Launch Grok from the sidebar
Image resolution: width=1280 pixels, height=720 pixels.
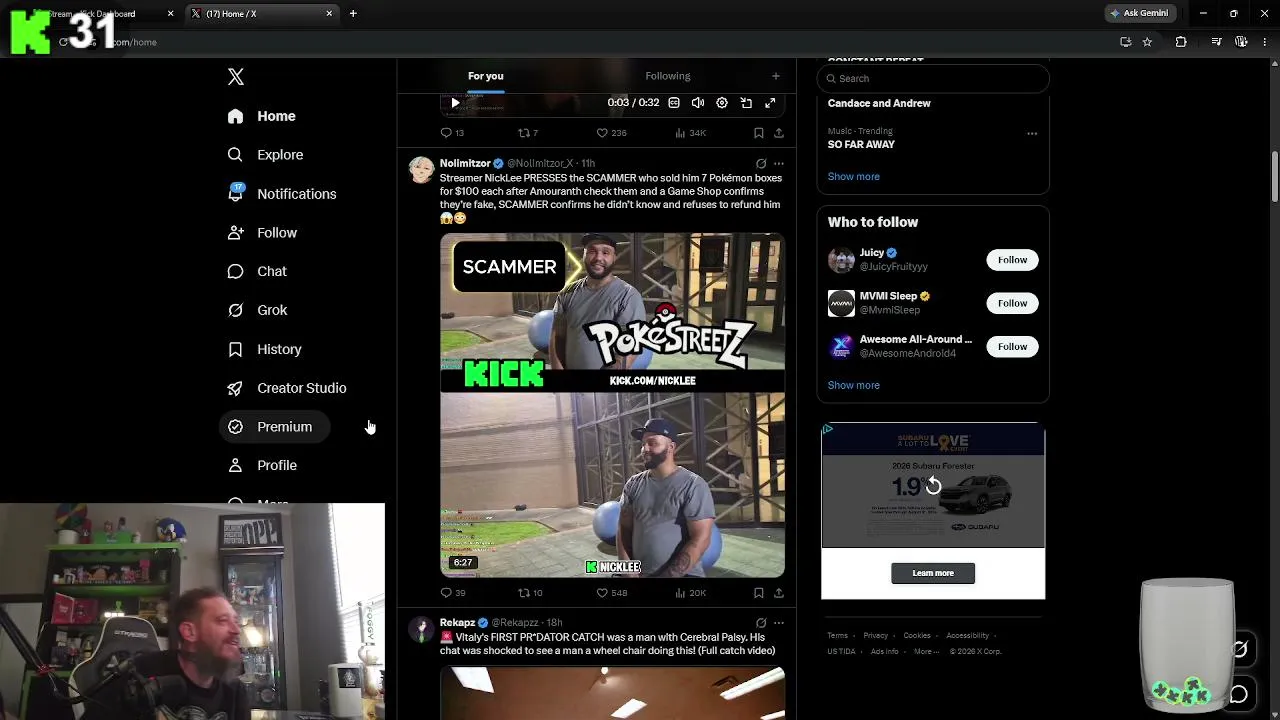coord(257,310)
